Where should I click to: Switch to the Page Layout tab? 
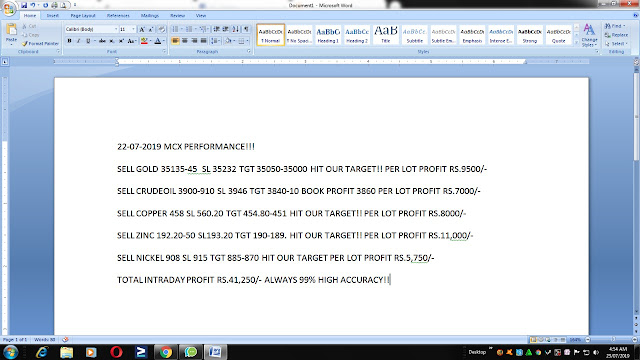[x=83, y=16]
